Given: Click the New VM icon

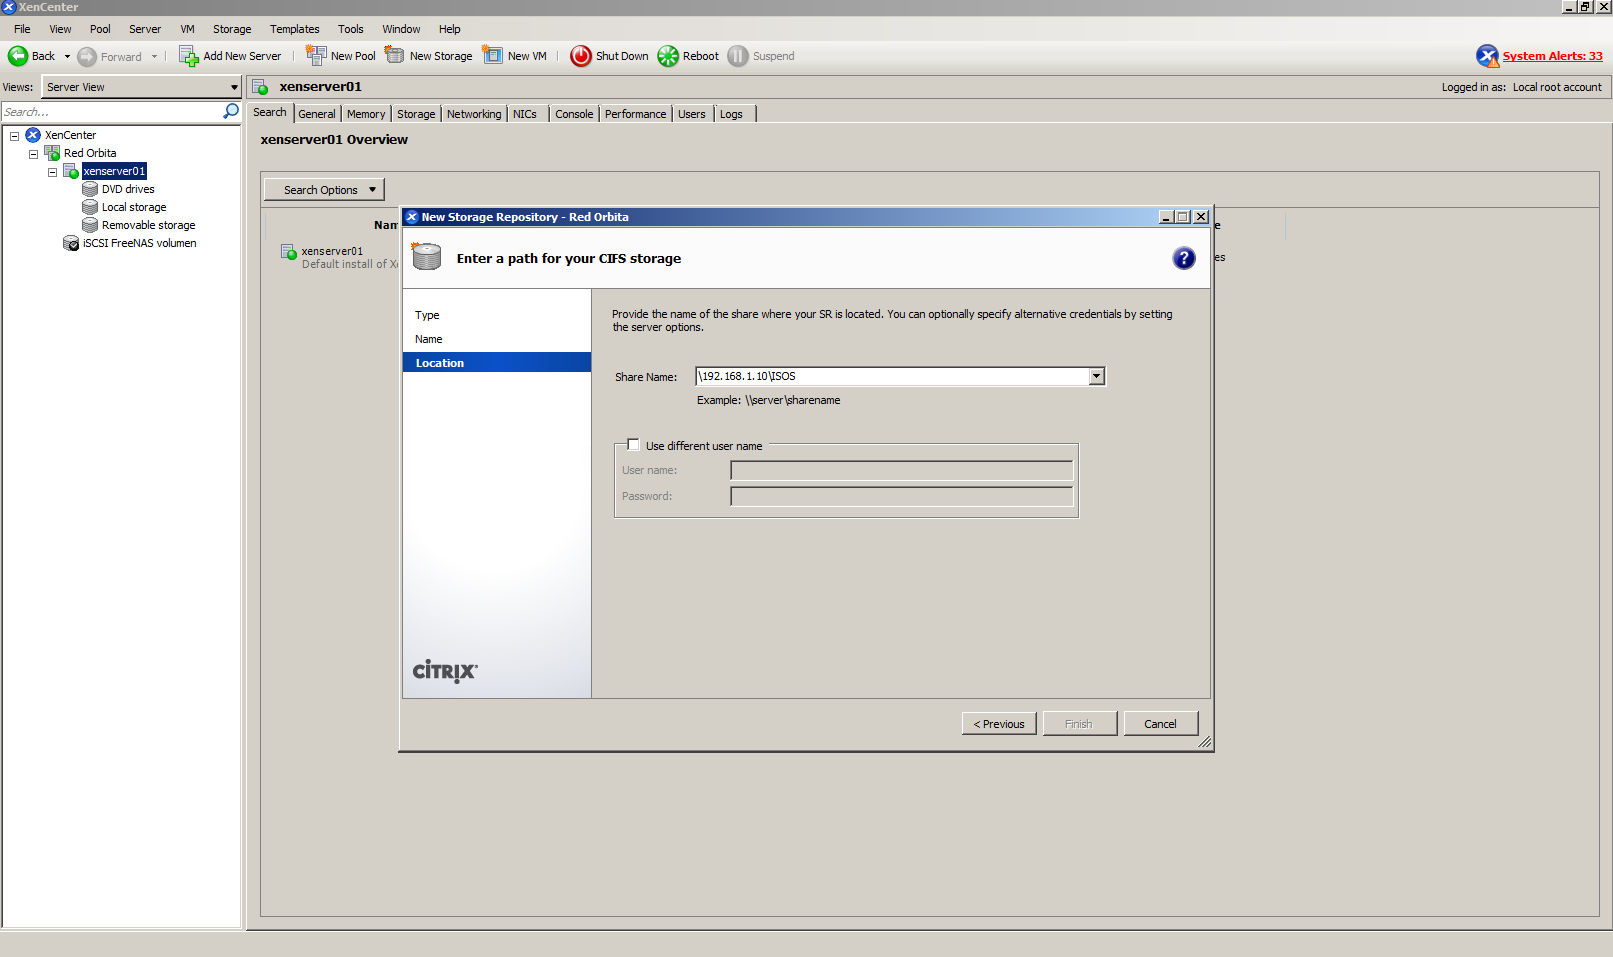Looking at the screenshot, I should pyautogui.click(x=493, y=56).
